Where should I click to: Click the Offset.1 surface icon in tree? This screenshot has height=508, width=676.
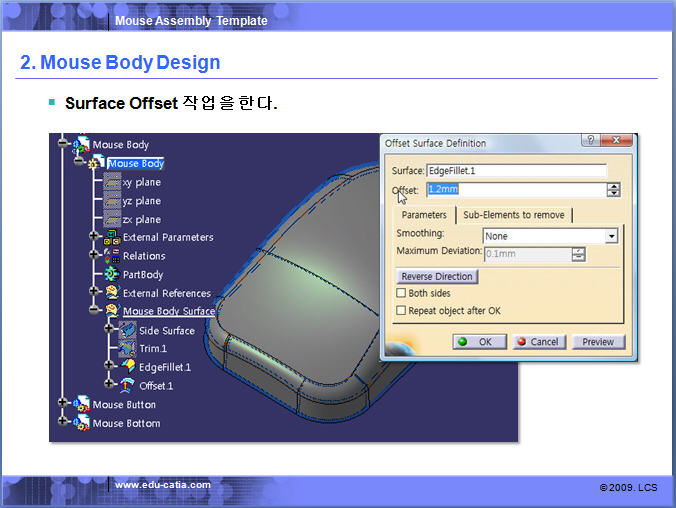(127, 385)
